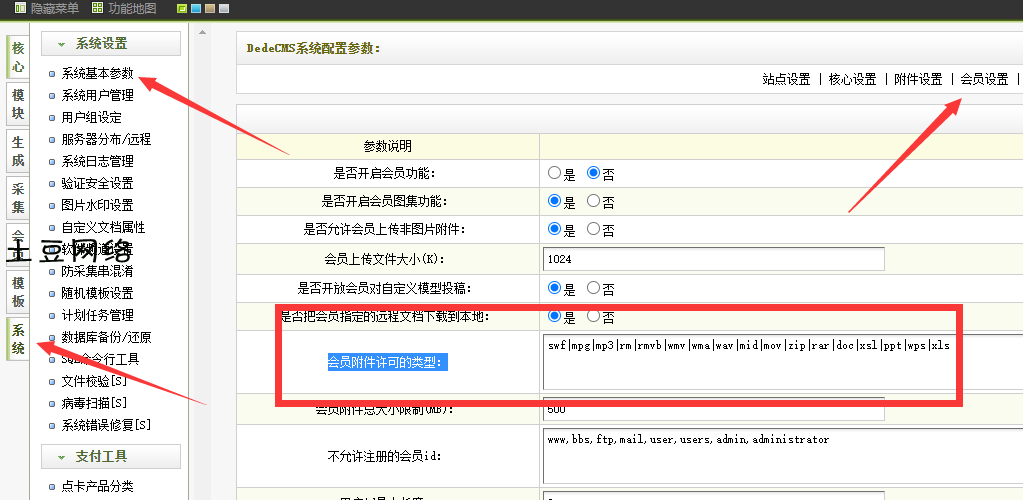
Task: Click the 参数说明 column header
Action: coord(388,146)
